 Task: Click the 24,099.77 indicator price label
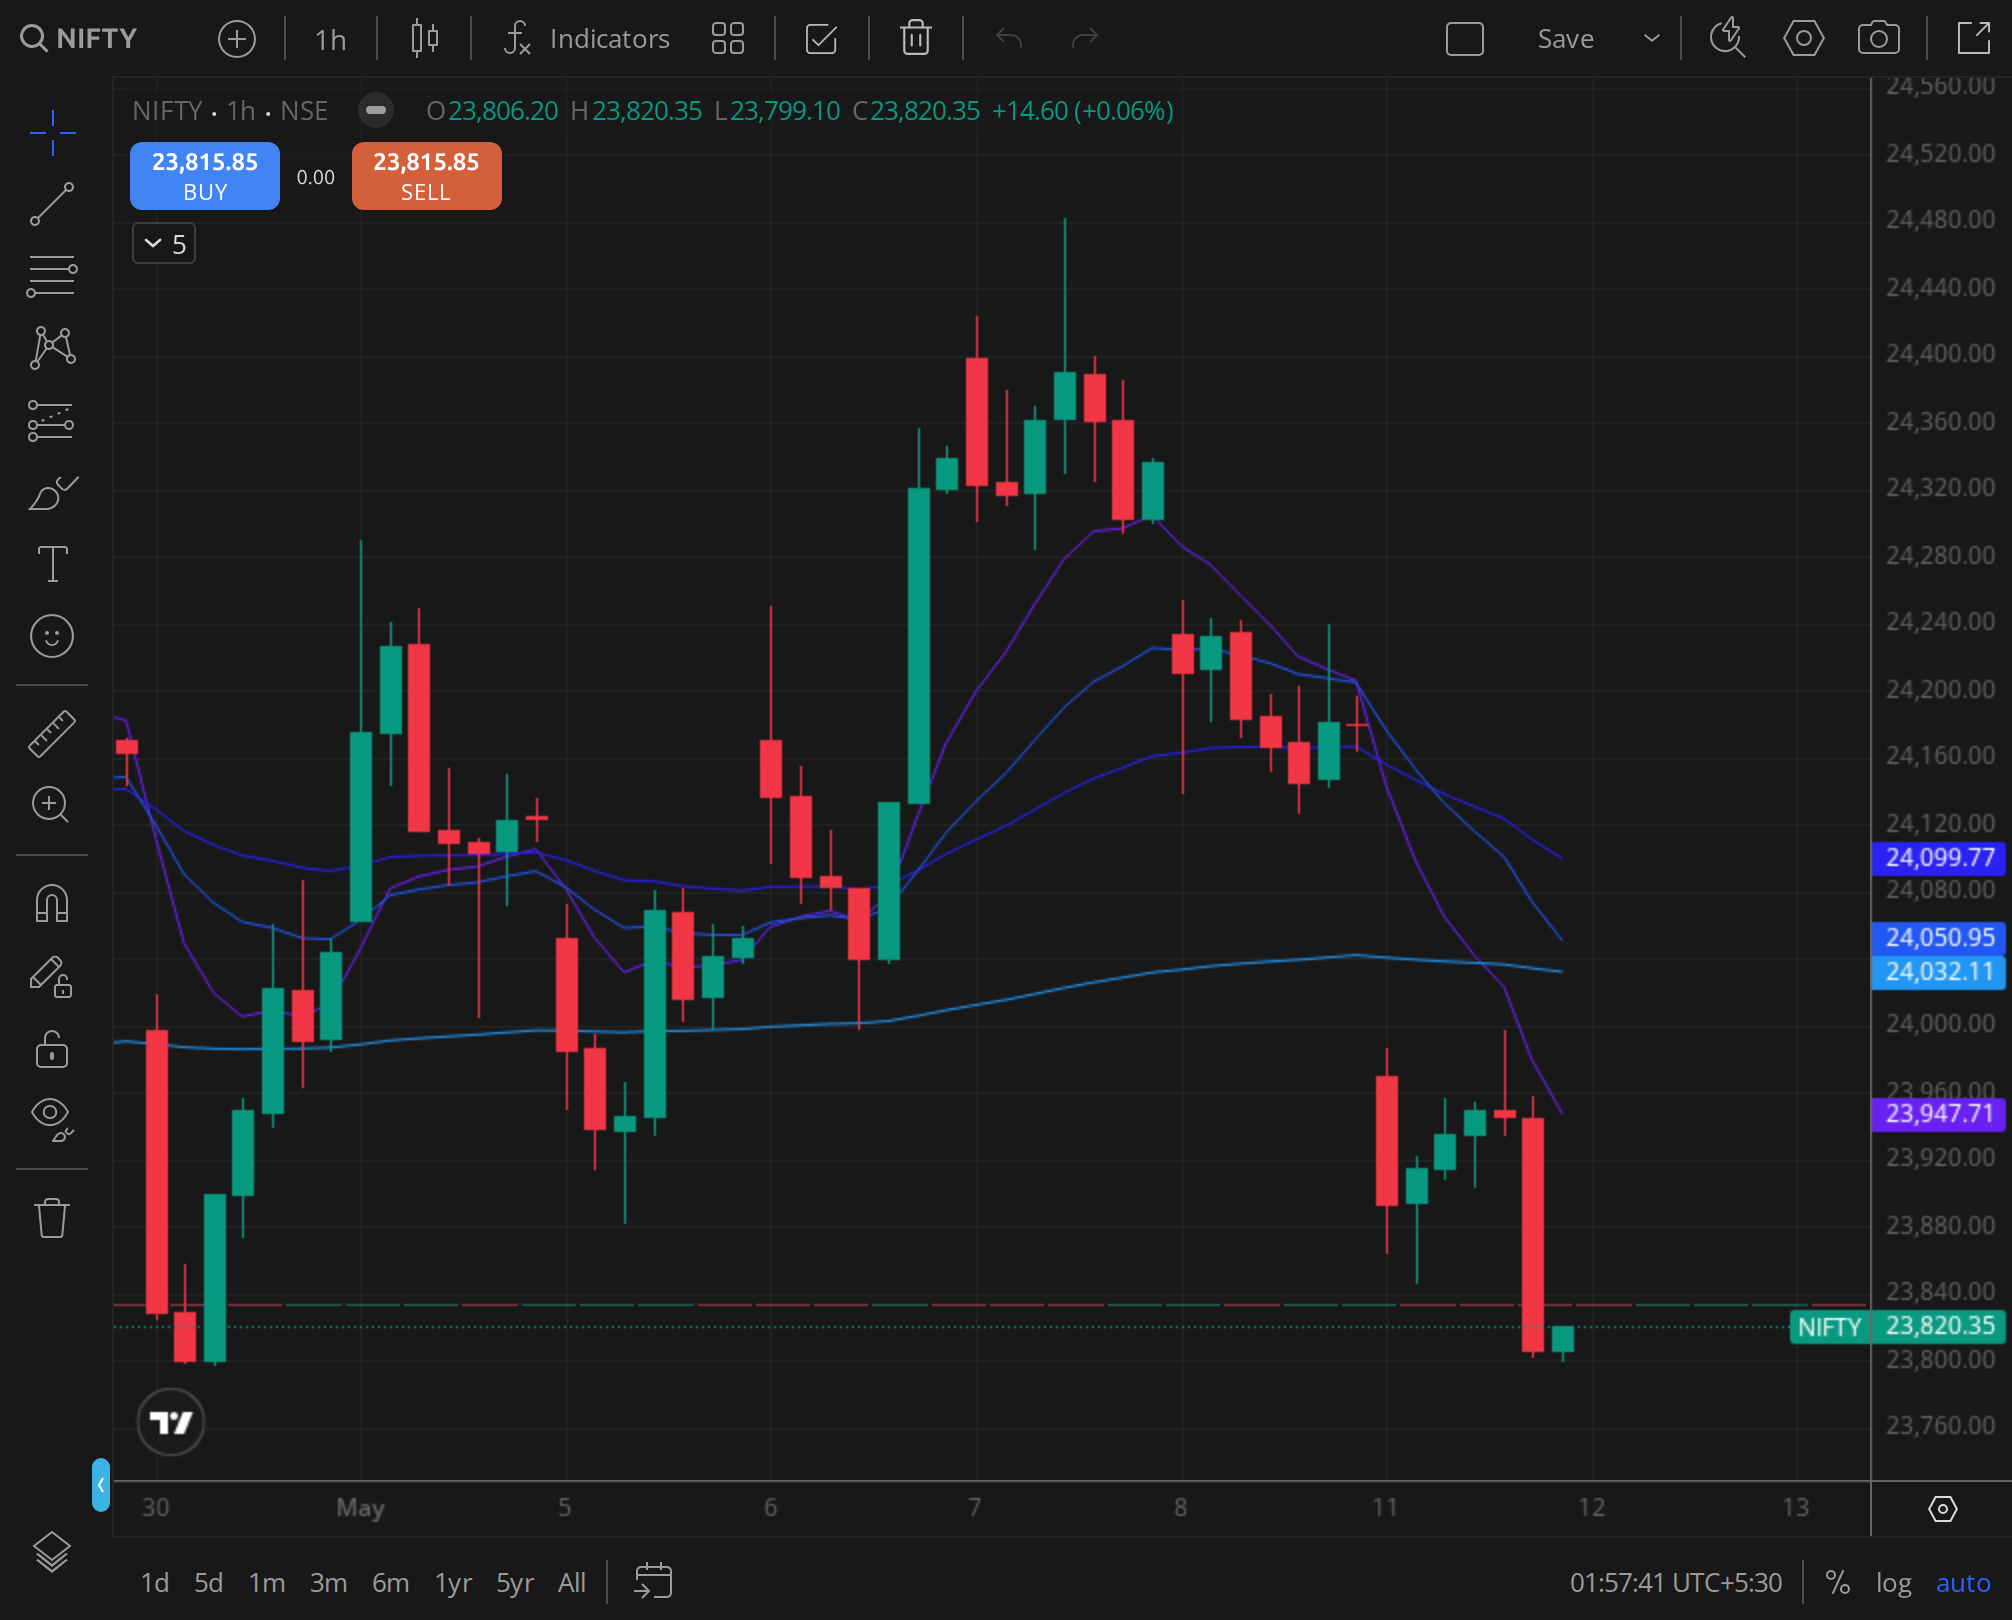pyautogui.click(x=1939, y=857)
